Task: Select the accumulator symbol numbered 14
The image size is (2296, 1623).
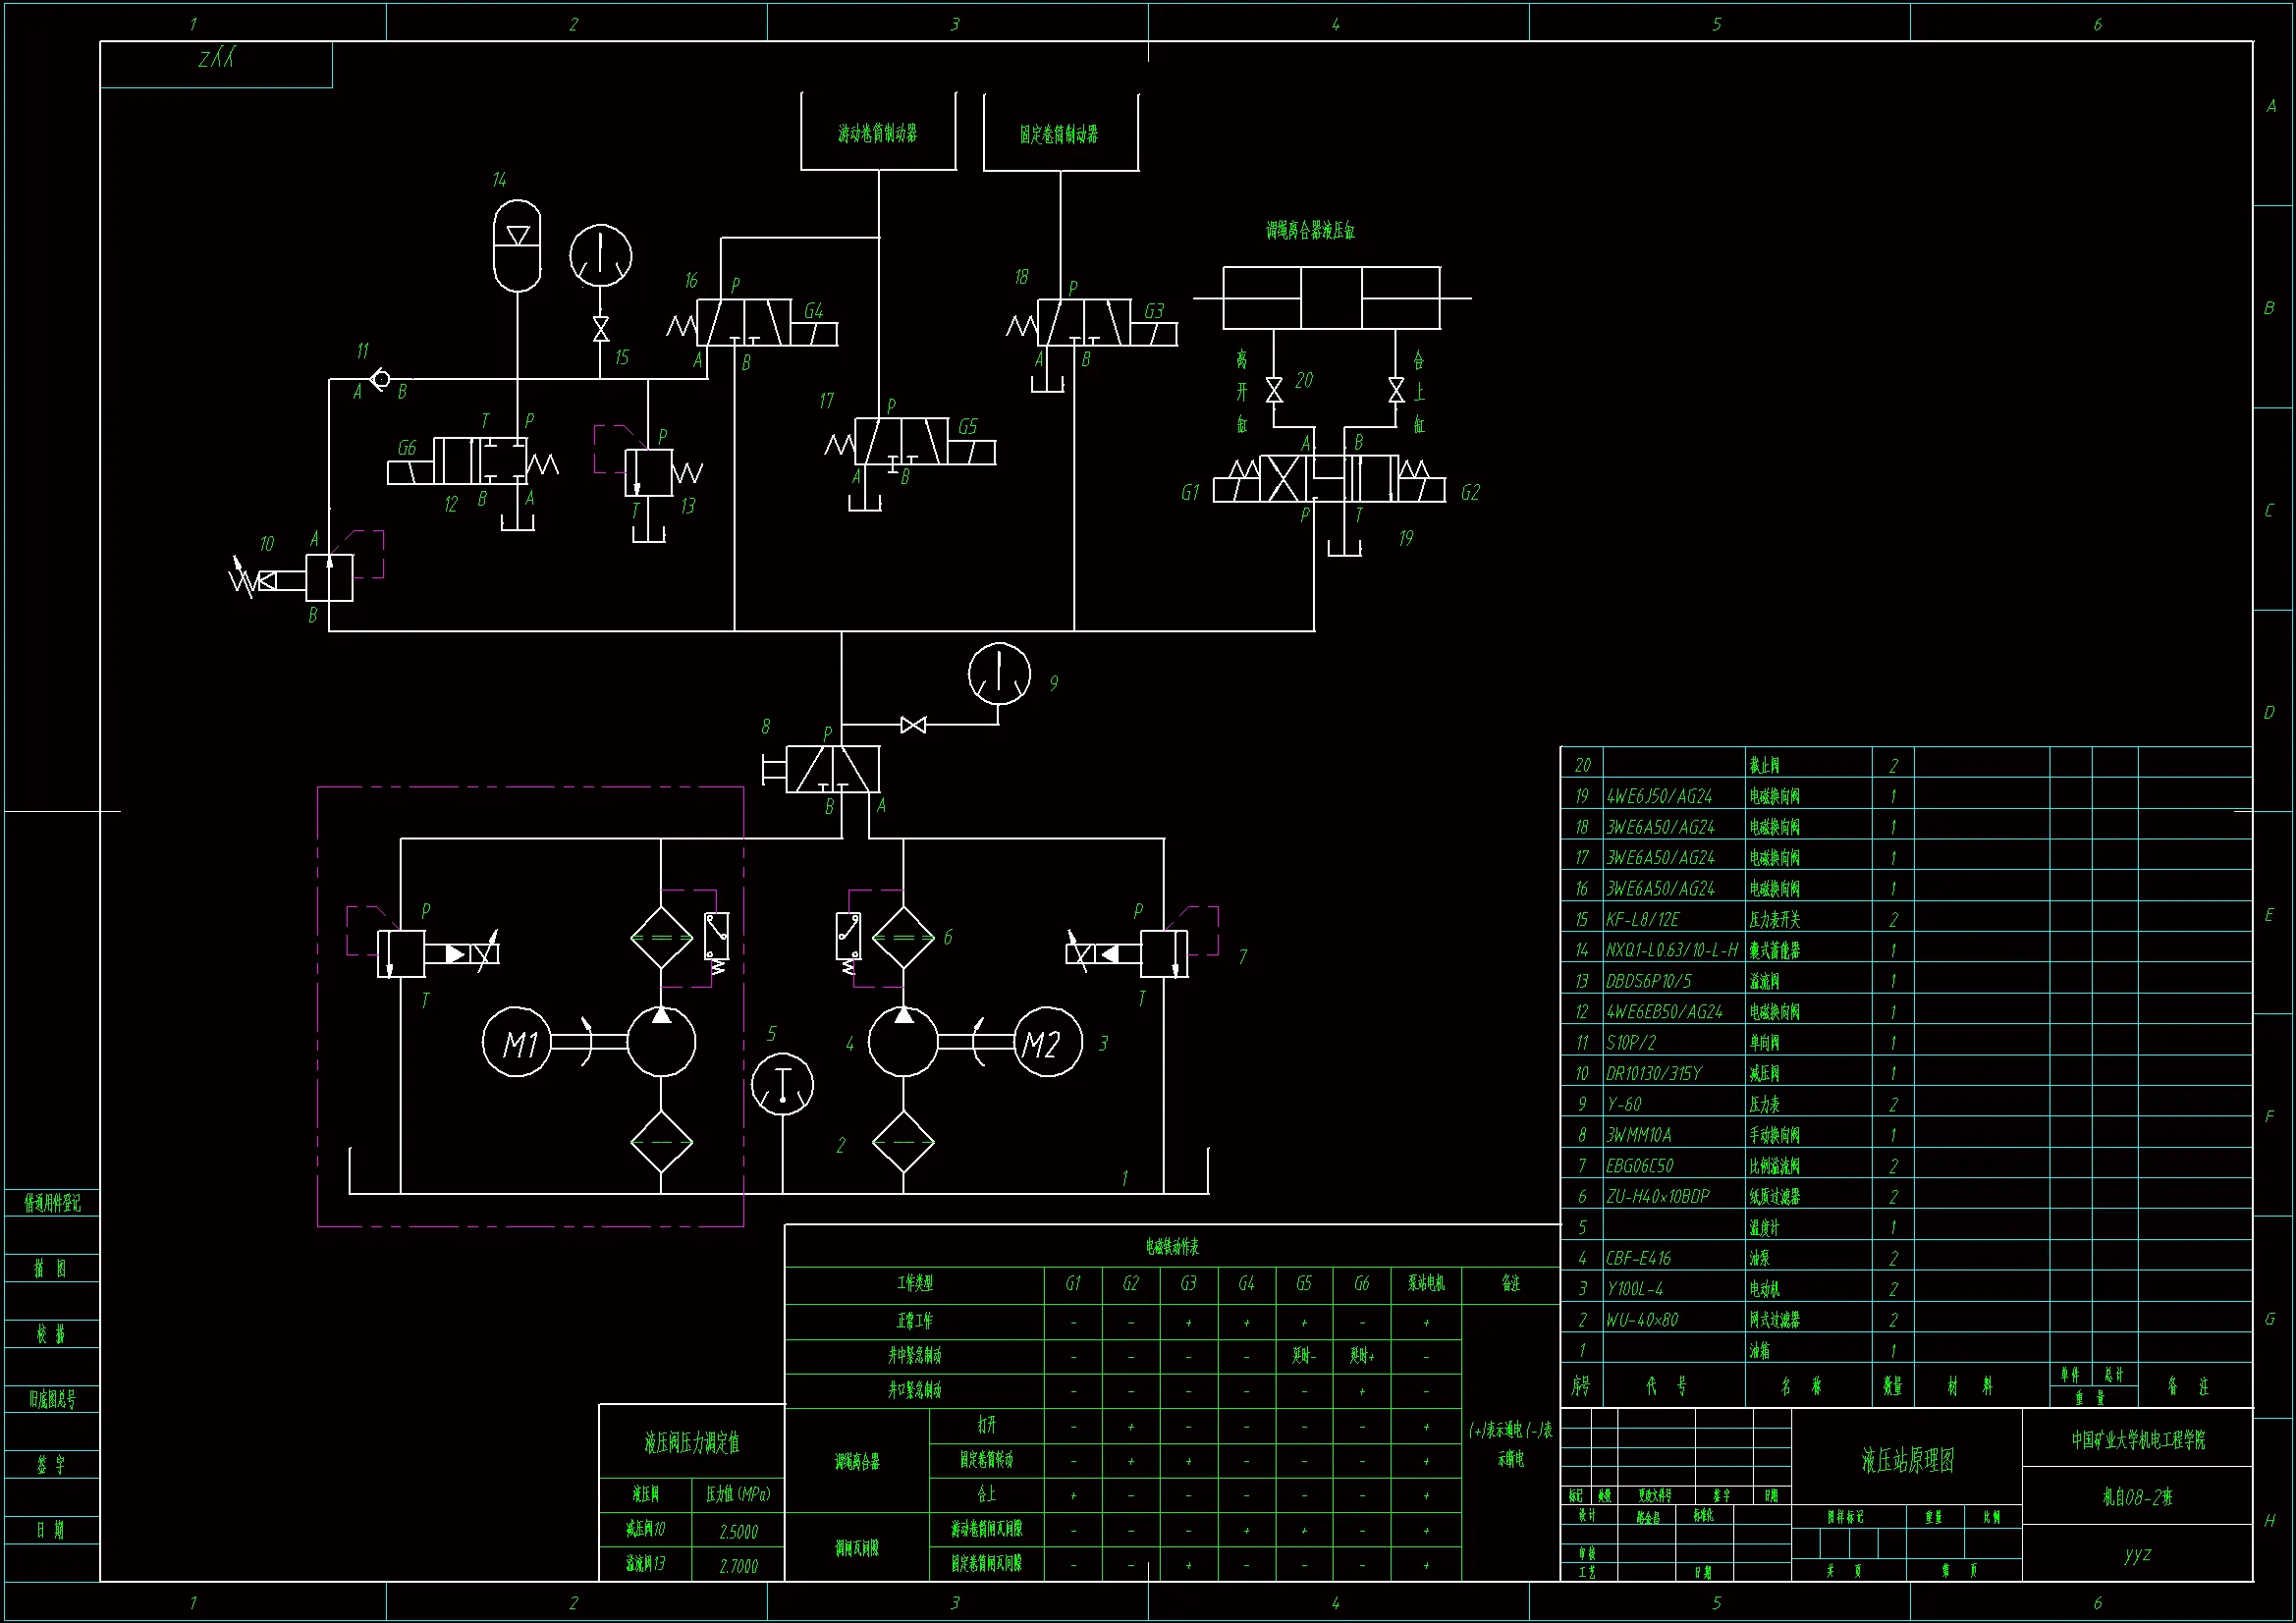Action: tap(517, 246)
